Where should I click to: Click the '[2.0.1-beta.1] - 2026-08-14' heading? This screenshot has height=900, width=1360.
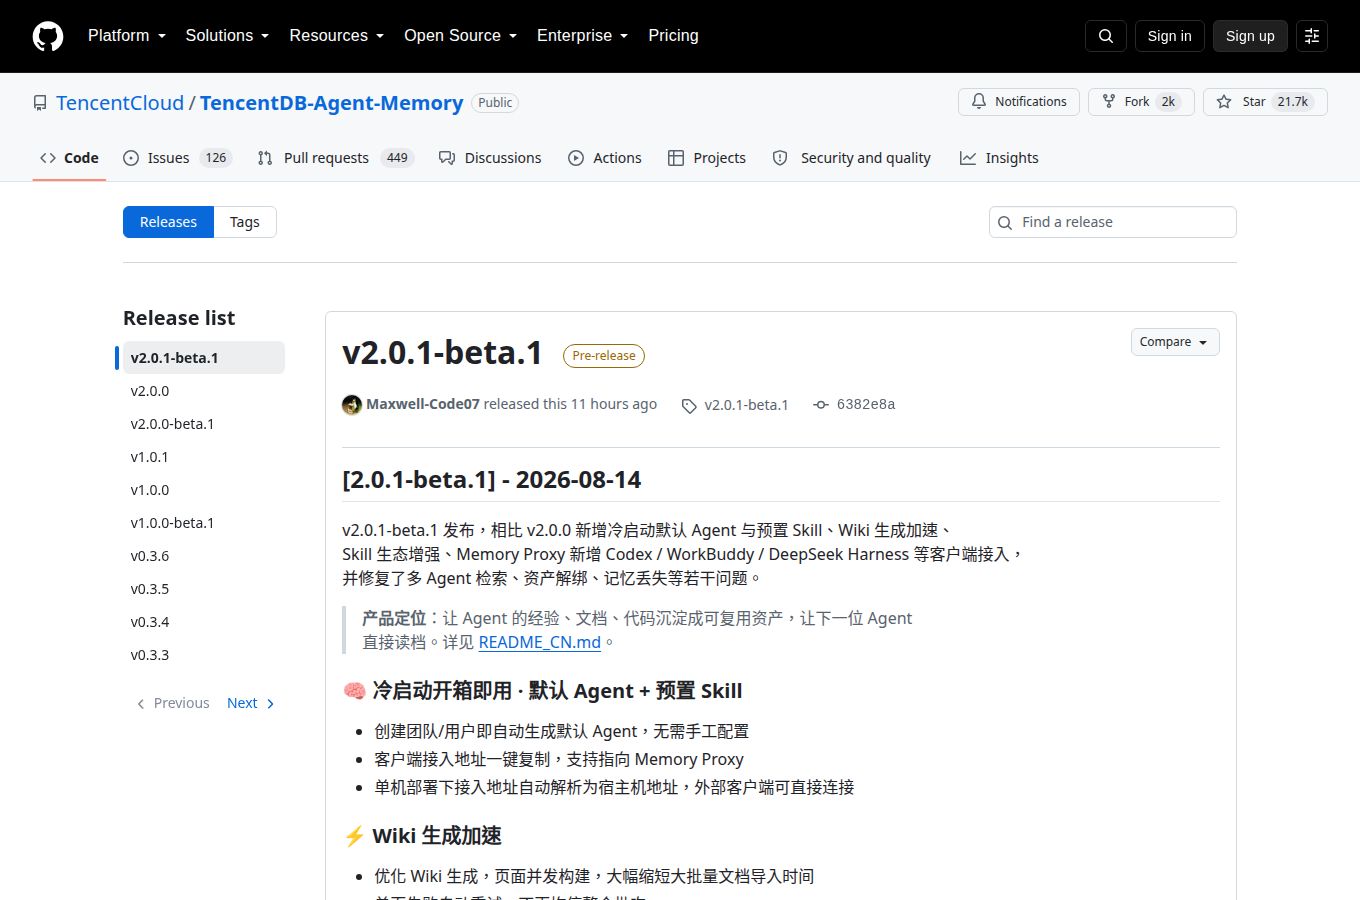pos(492,480)
